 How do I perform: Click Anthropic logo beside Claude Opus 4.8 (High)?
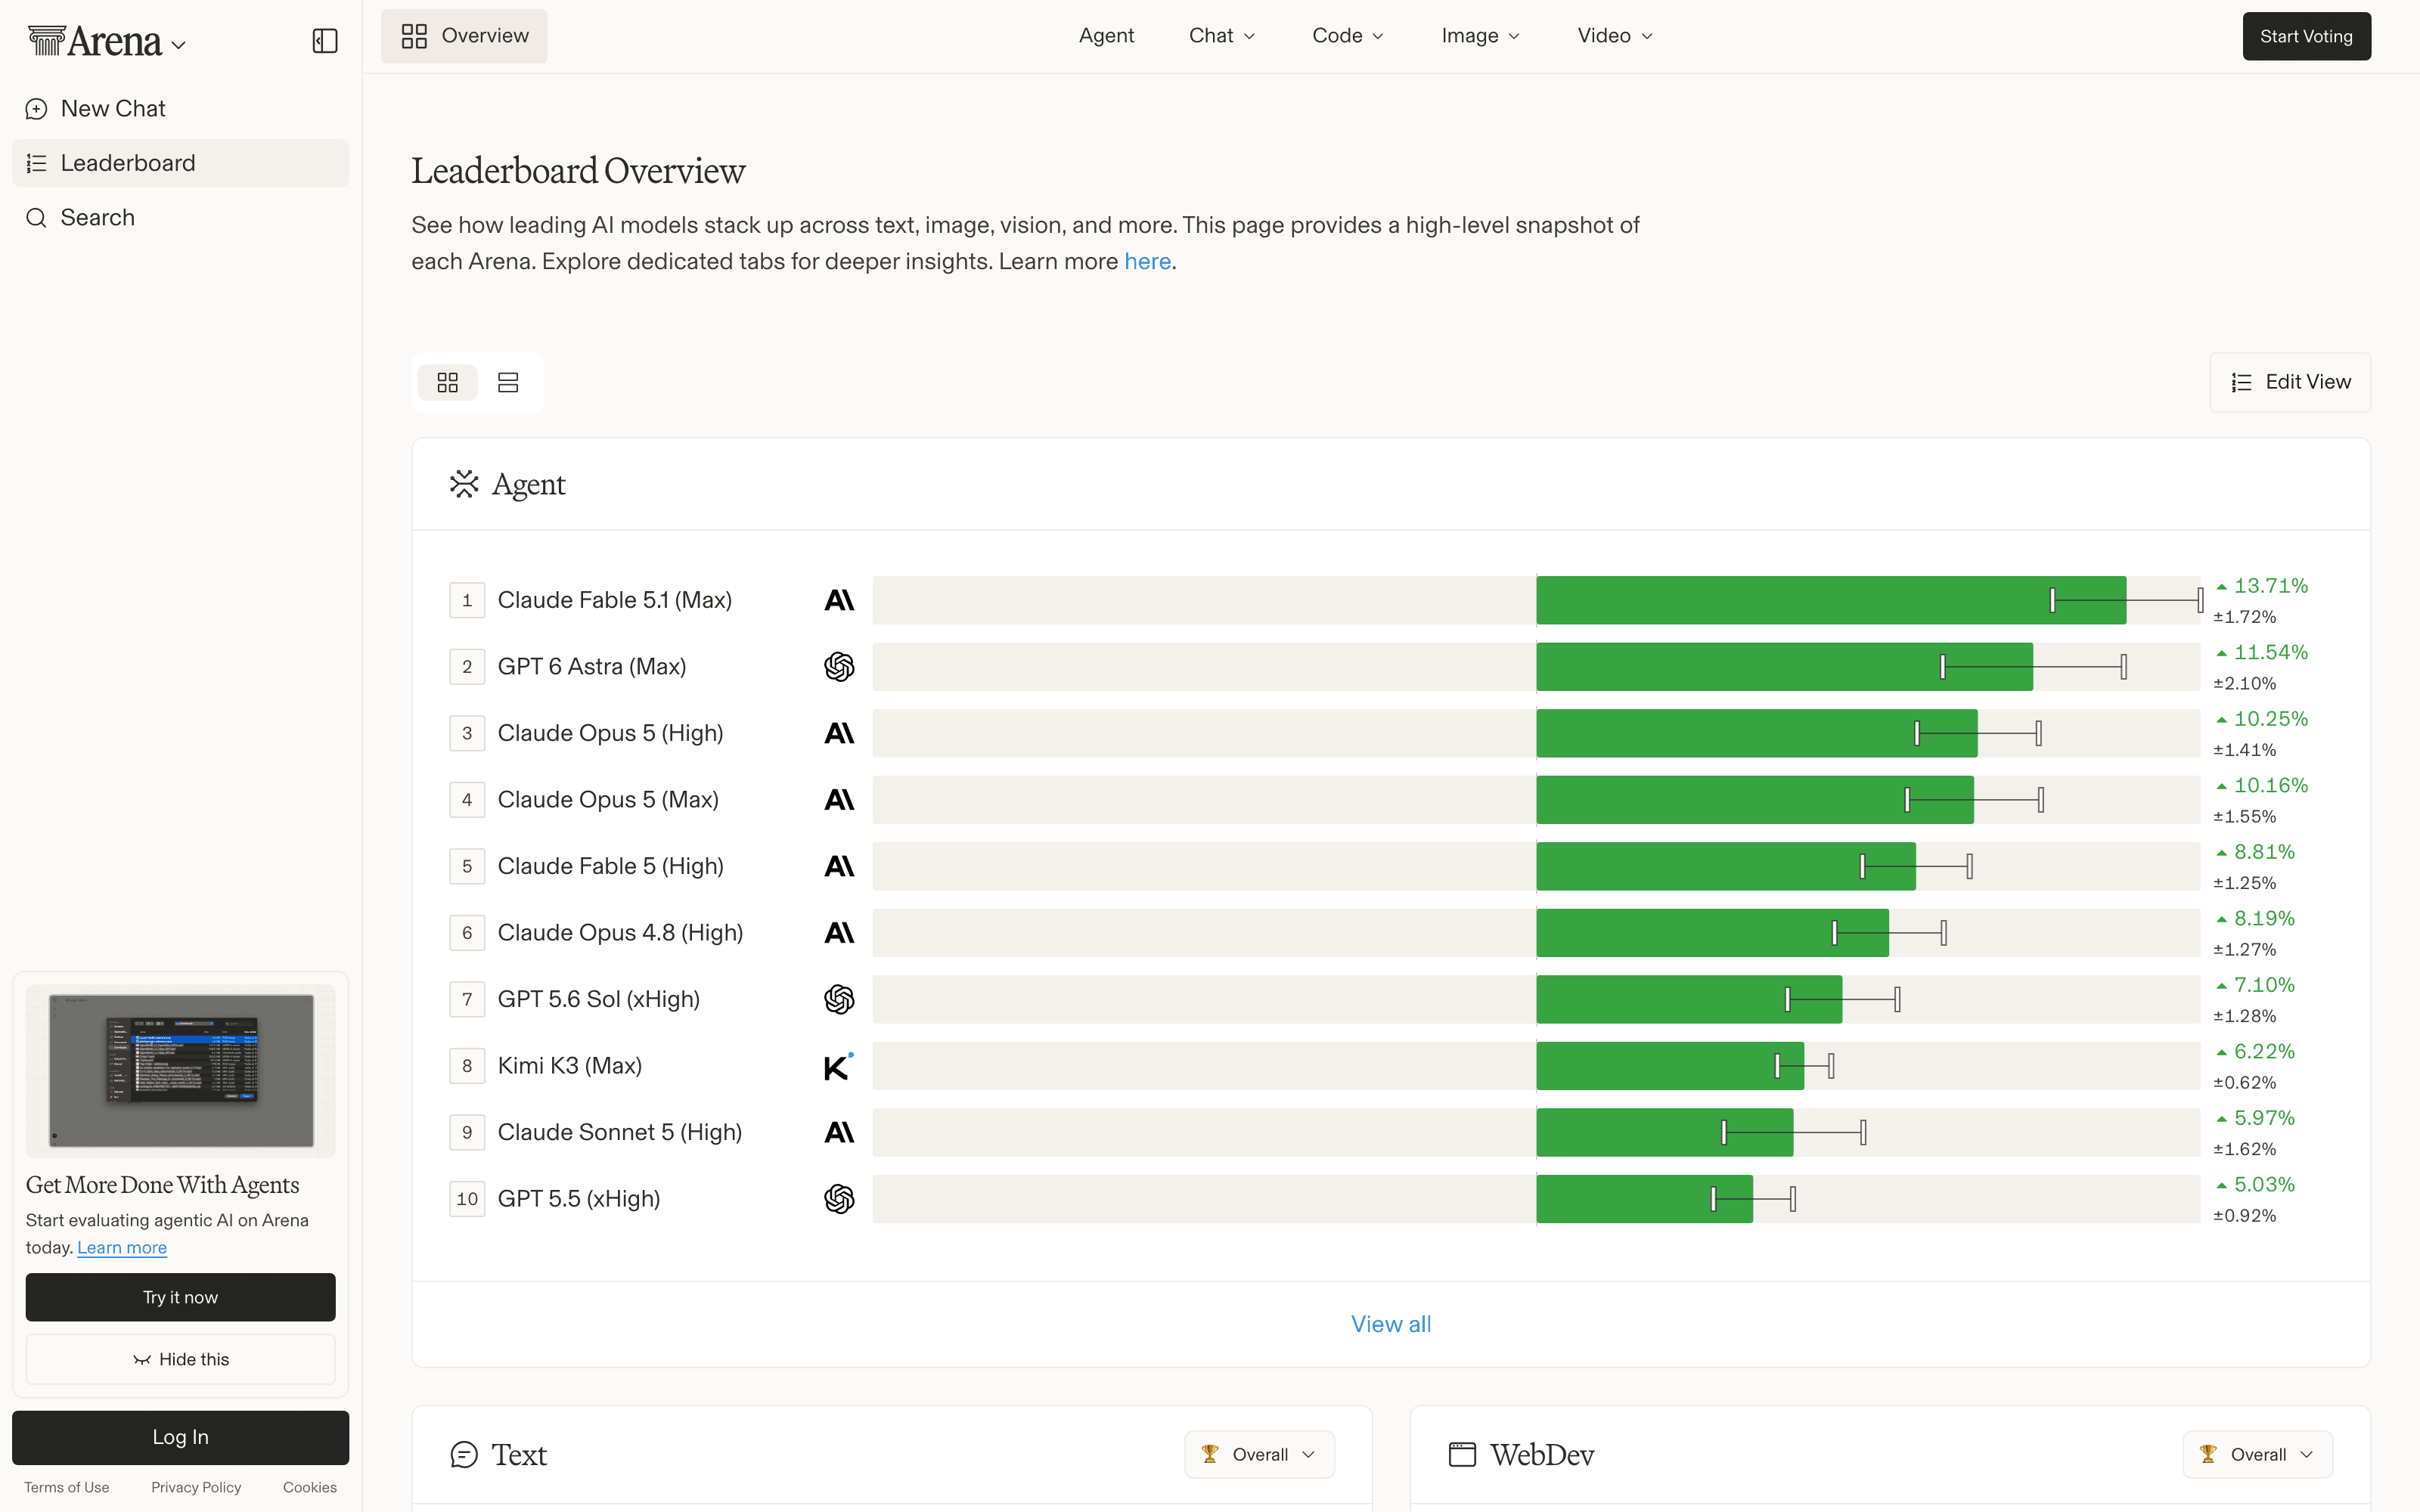pos(839,933)
